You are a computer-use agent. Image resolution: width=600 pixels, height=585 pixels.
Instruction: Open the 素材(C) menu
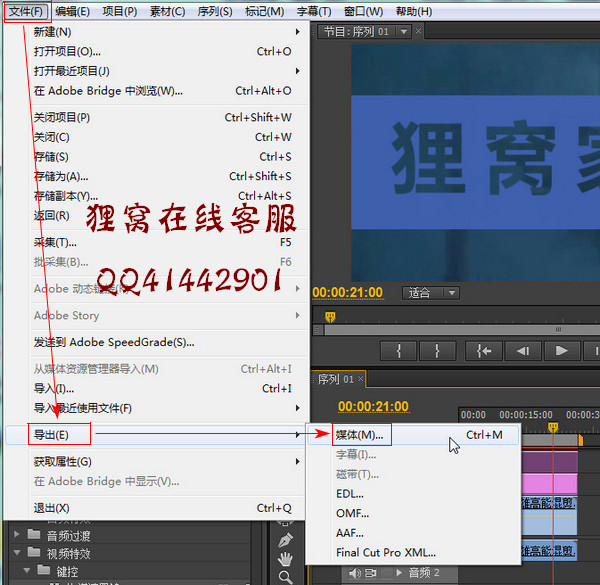(x=167, y=11)
